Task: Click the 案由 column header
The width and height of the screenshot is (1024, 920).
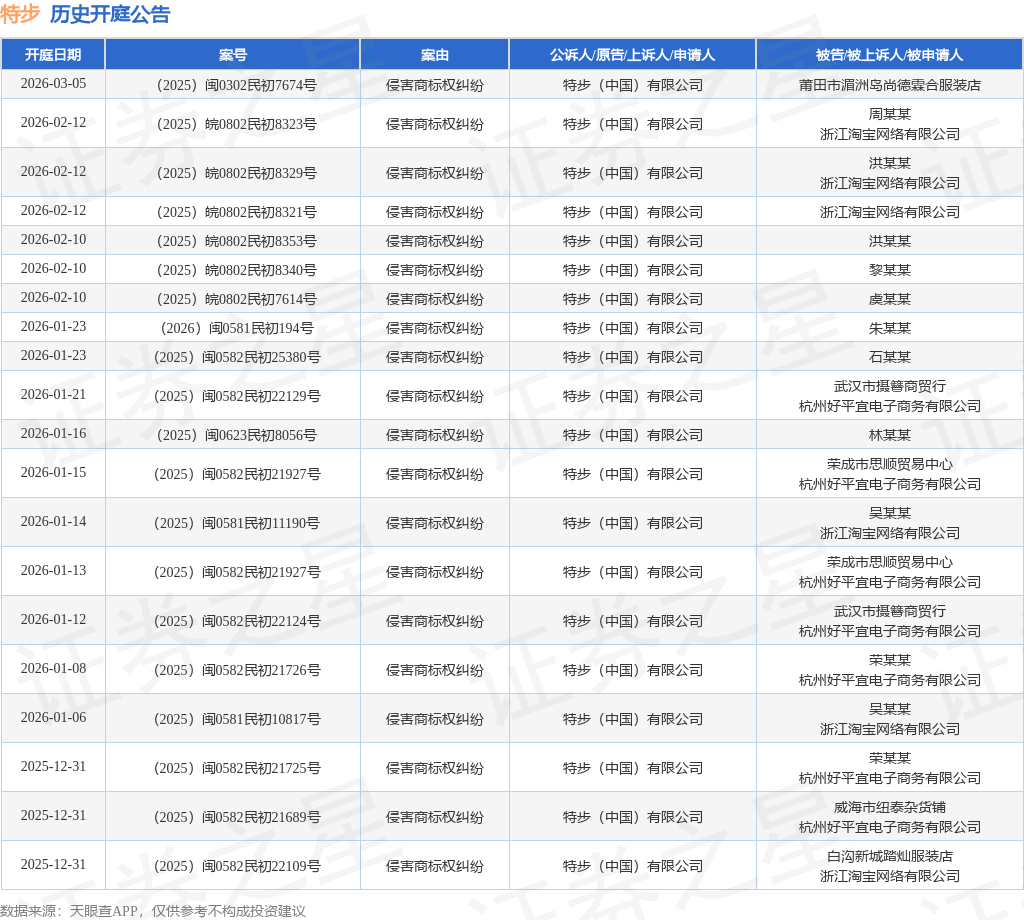Action: pyautogui.click(x=434, y=55)
